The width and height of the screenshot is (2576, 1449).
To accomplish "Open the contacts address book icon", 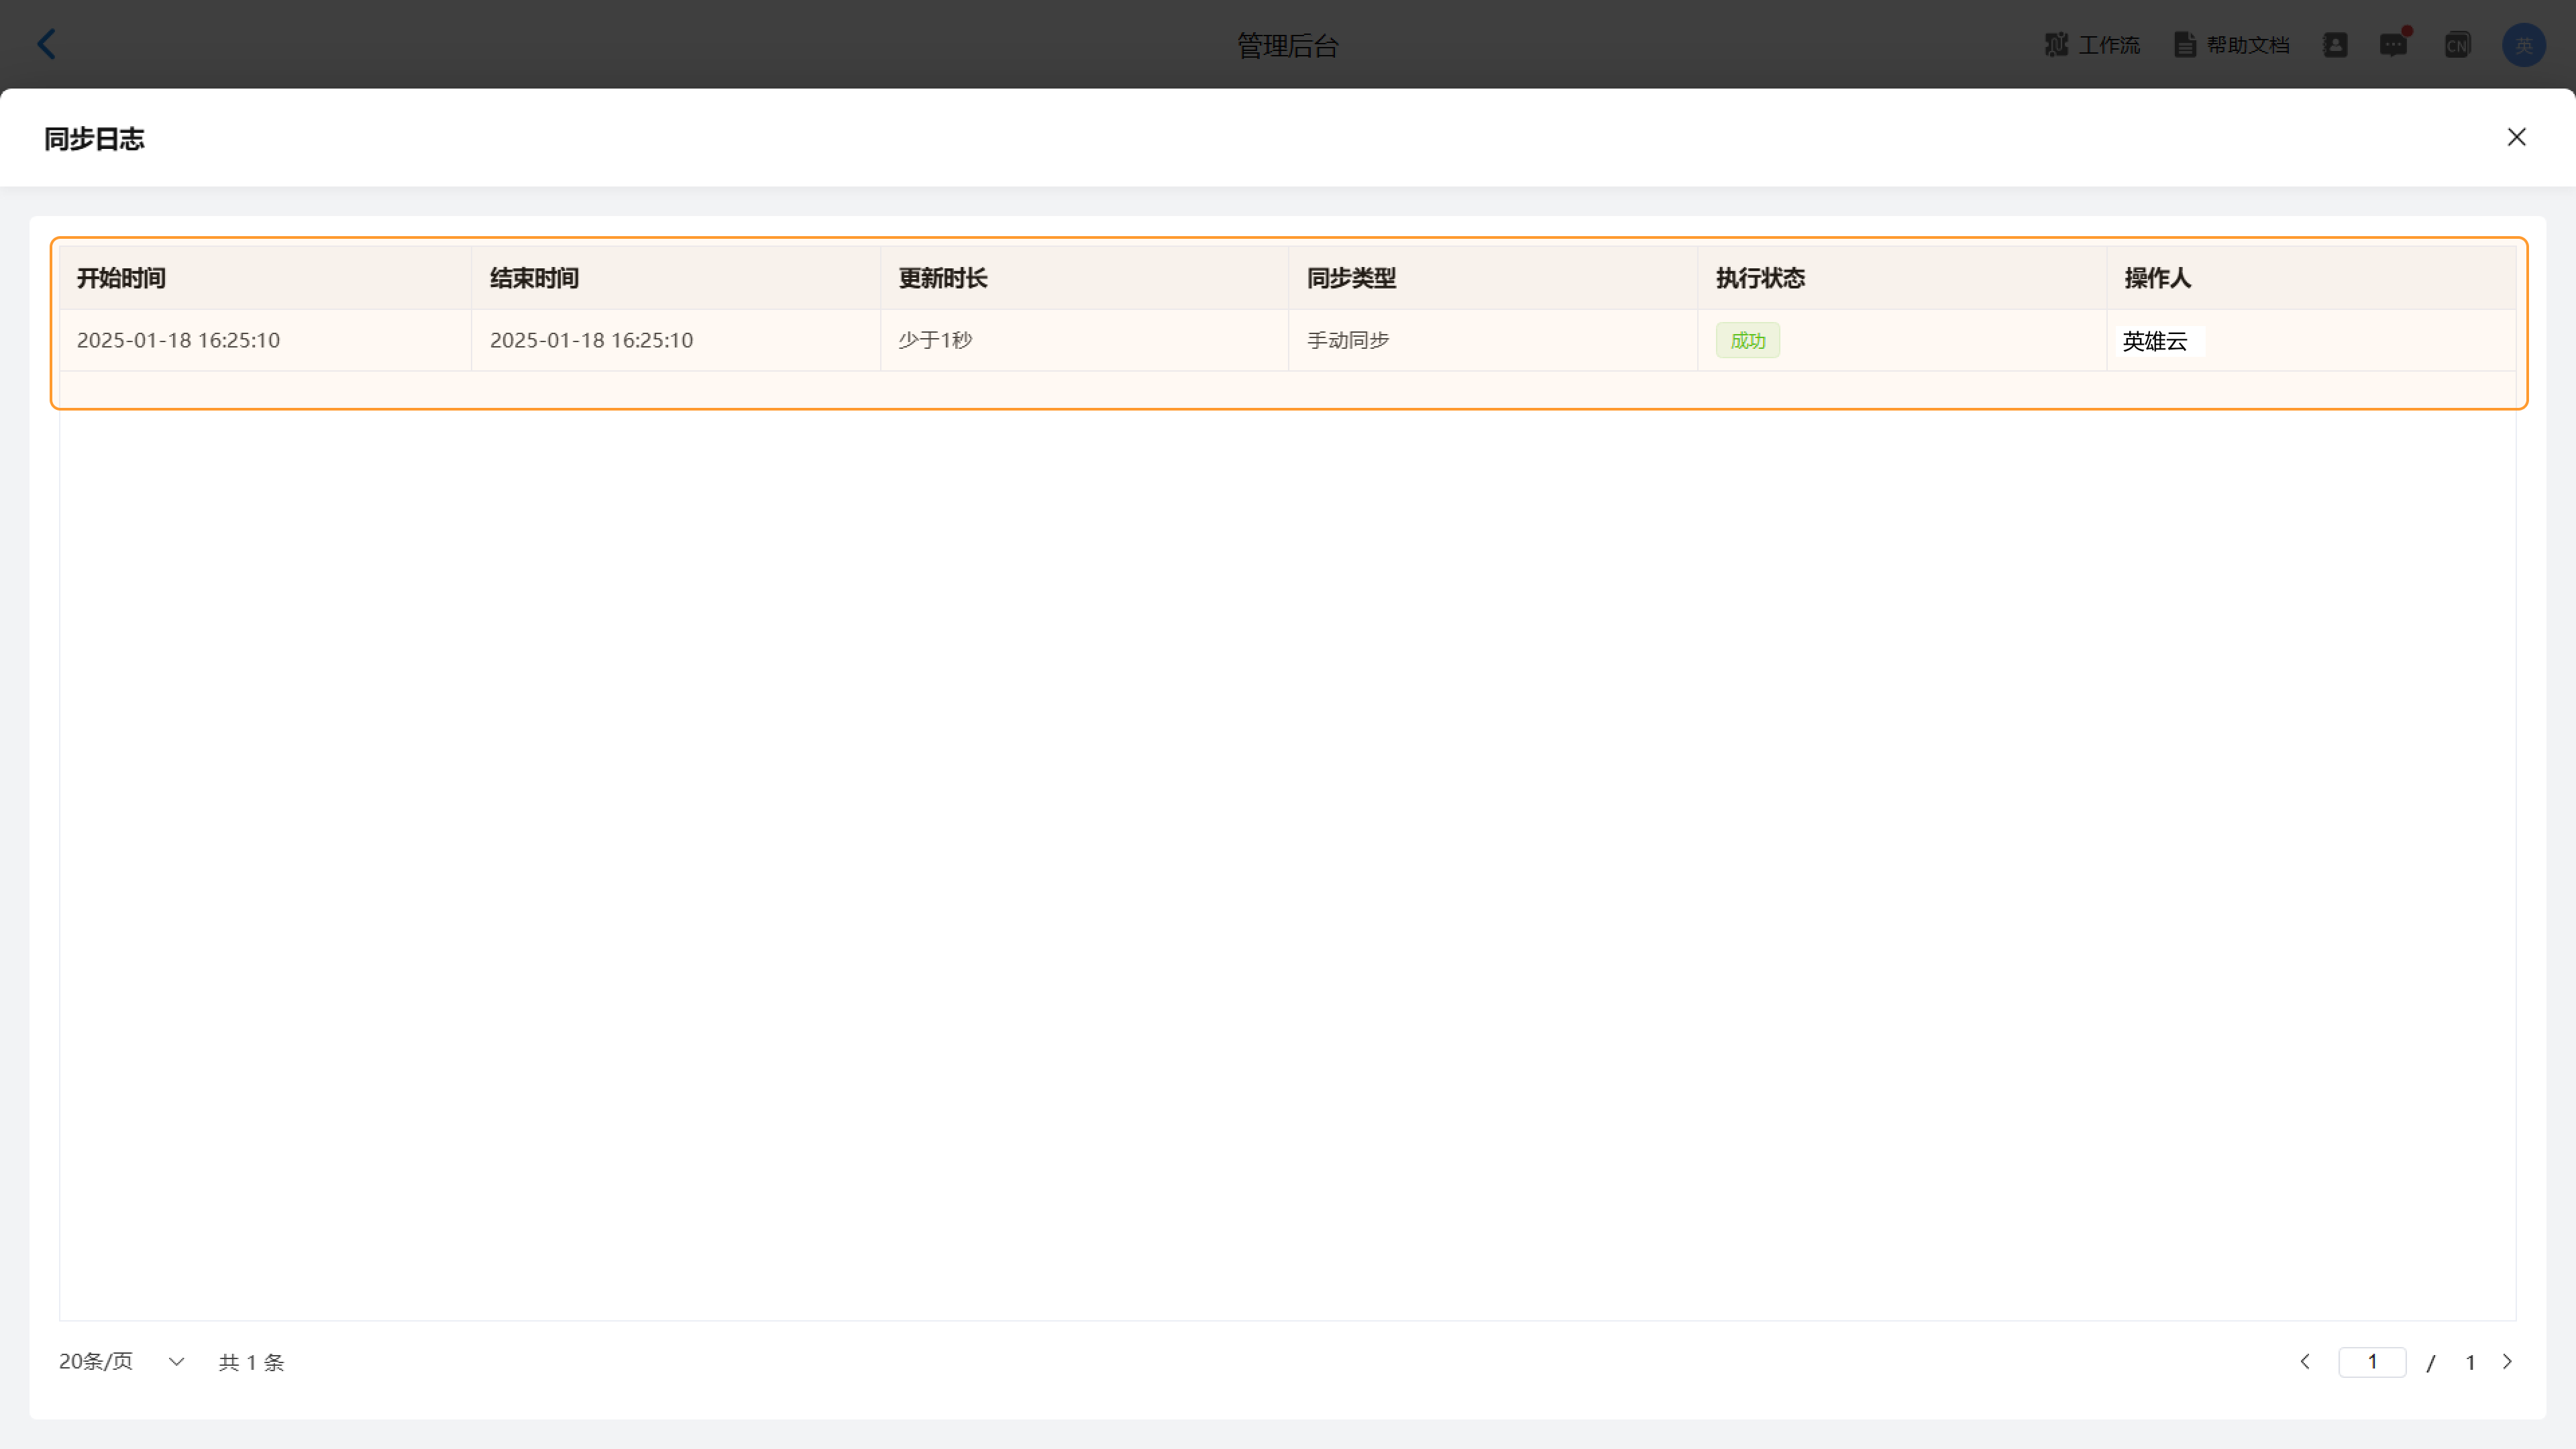I will pyautogui.click(x=2335, y=45).
